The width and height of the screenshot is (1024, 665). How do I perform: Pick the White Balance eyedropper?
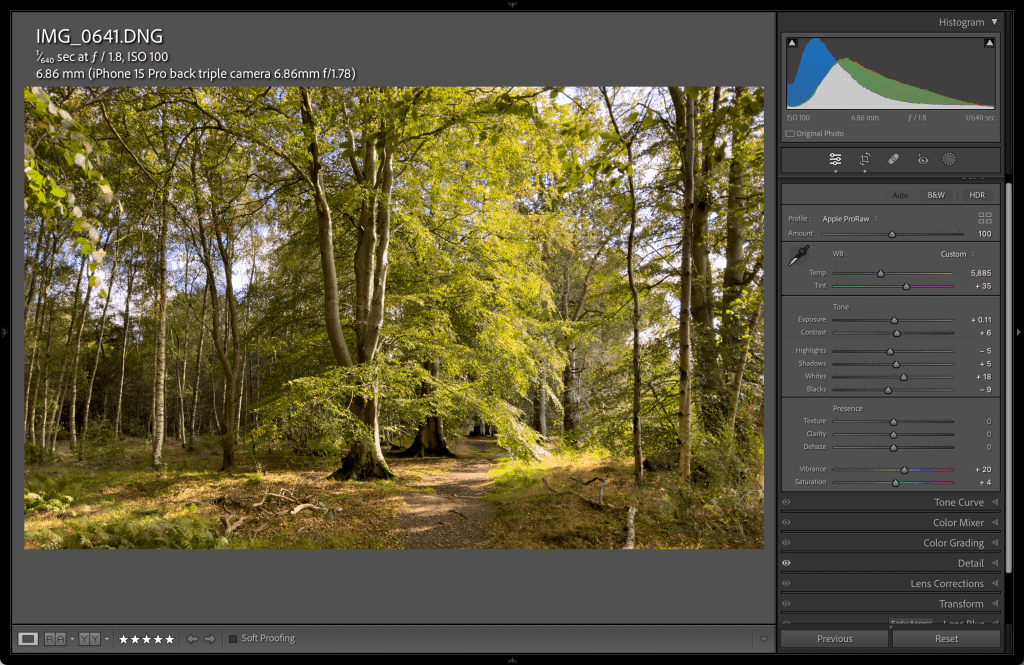pyautogui.click(x=798, y=256)
